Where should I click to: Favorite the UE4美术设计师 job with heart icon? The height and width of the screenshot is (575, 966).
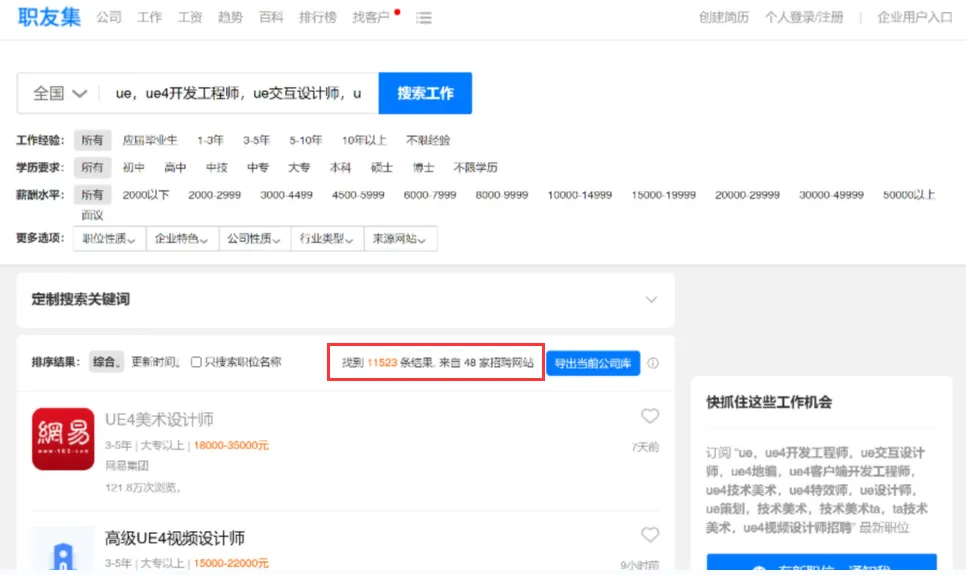pos(650,416)
